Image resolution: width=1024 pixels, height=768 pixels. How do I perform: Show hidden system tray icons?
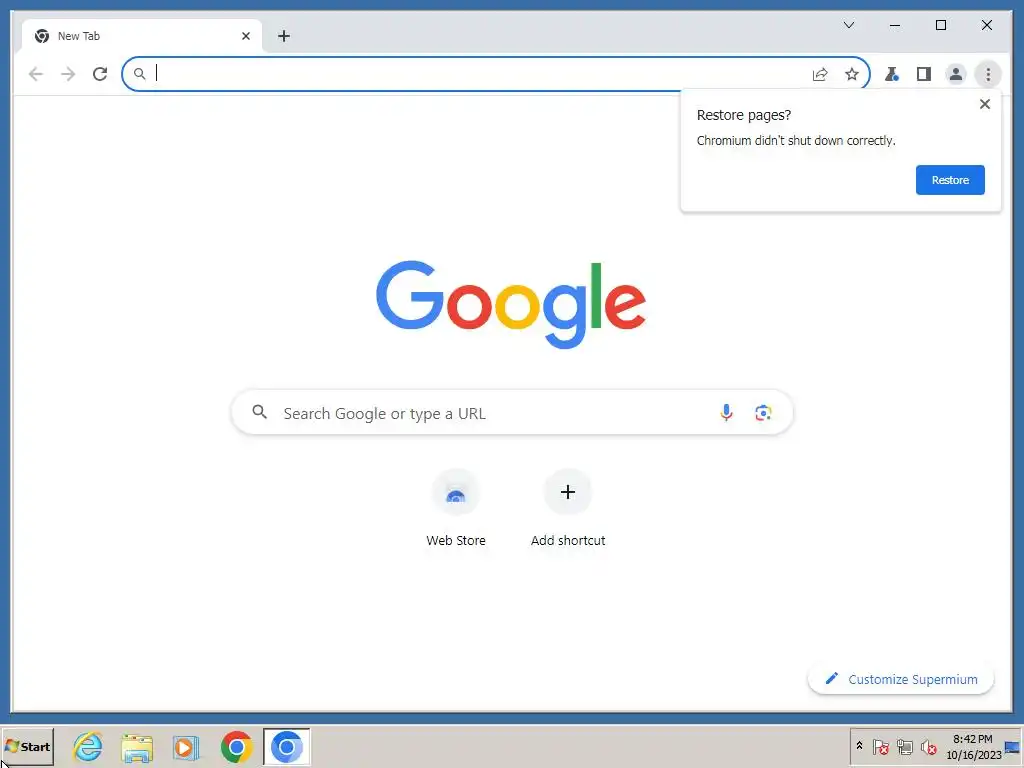[x=859, y=746]
